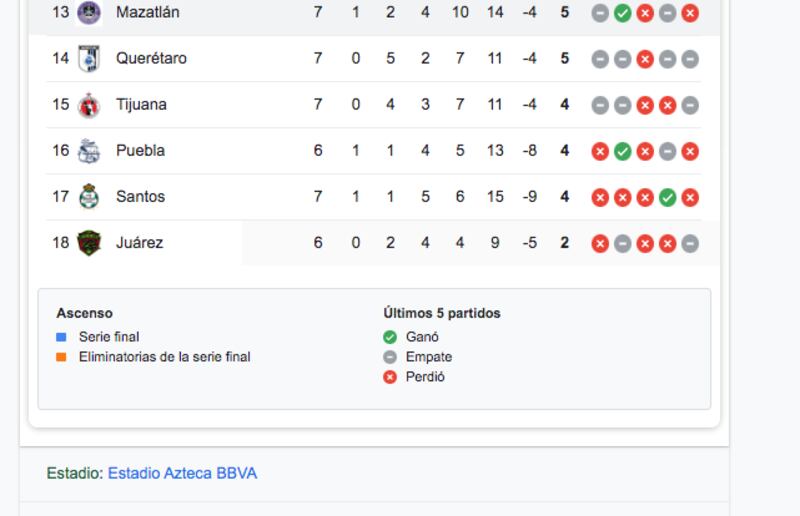Click the Mazatlán team crest icon

tap(89, 12)
